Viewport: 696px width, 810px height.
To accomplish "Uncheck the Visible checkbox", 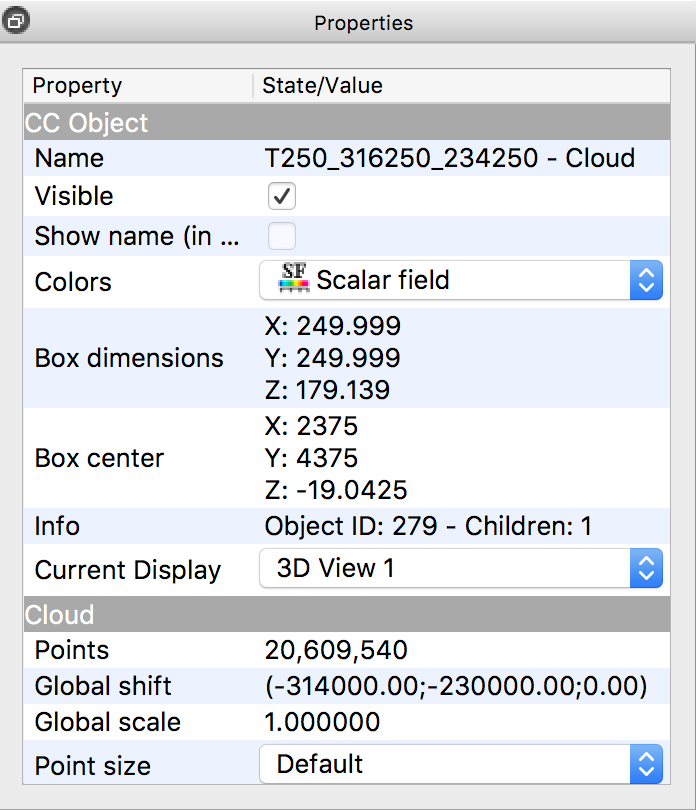I will 282,196.
